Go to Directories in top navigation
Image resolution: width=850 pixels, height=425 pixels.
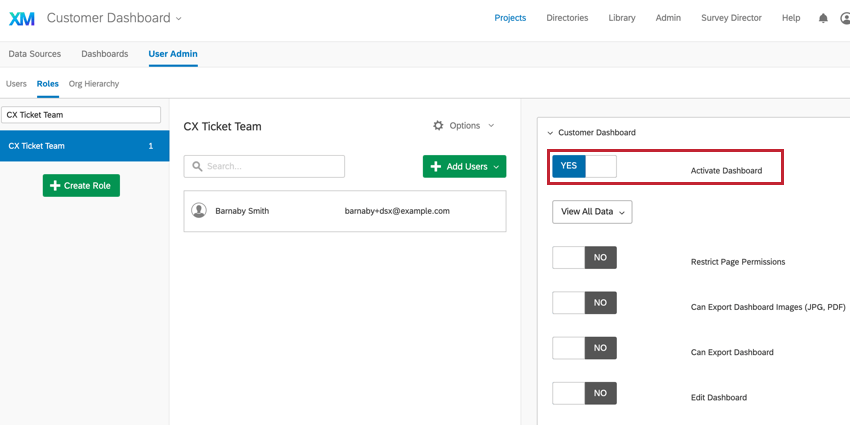click(x=567, y=18)
